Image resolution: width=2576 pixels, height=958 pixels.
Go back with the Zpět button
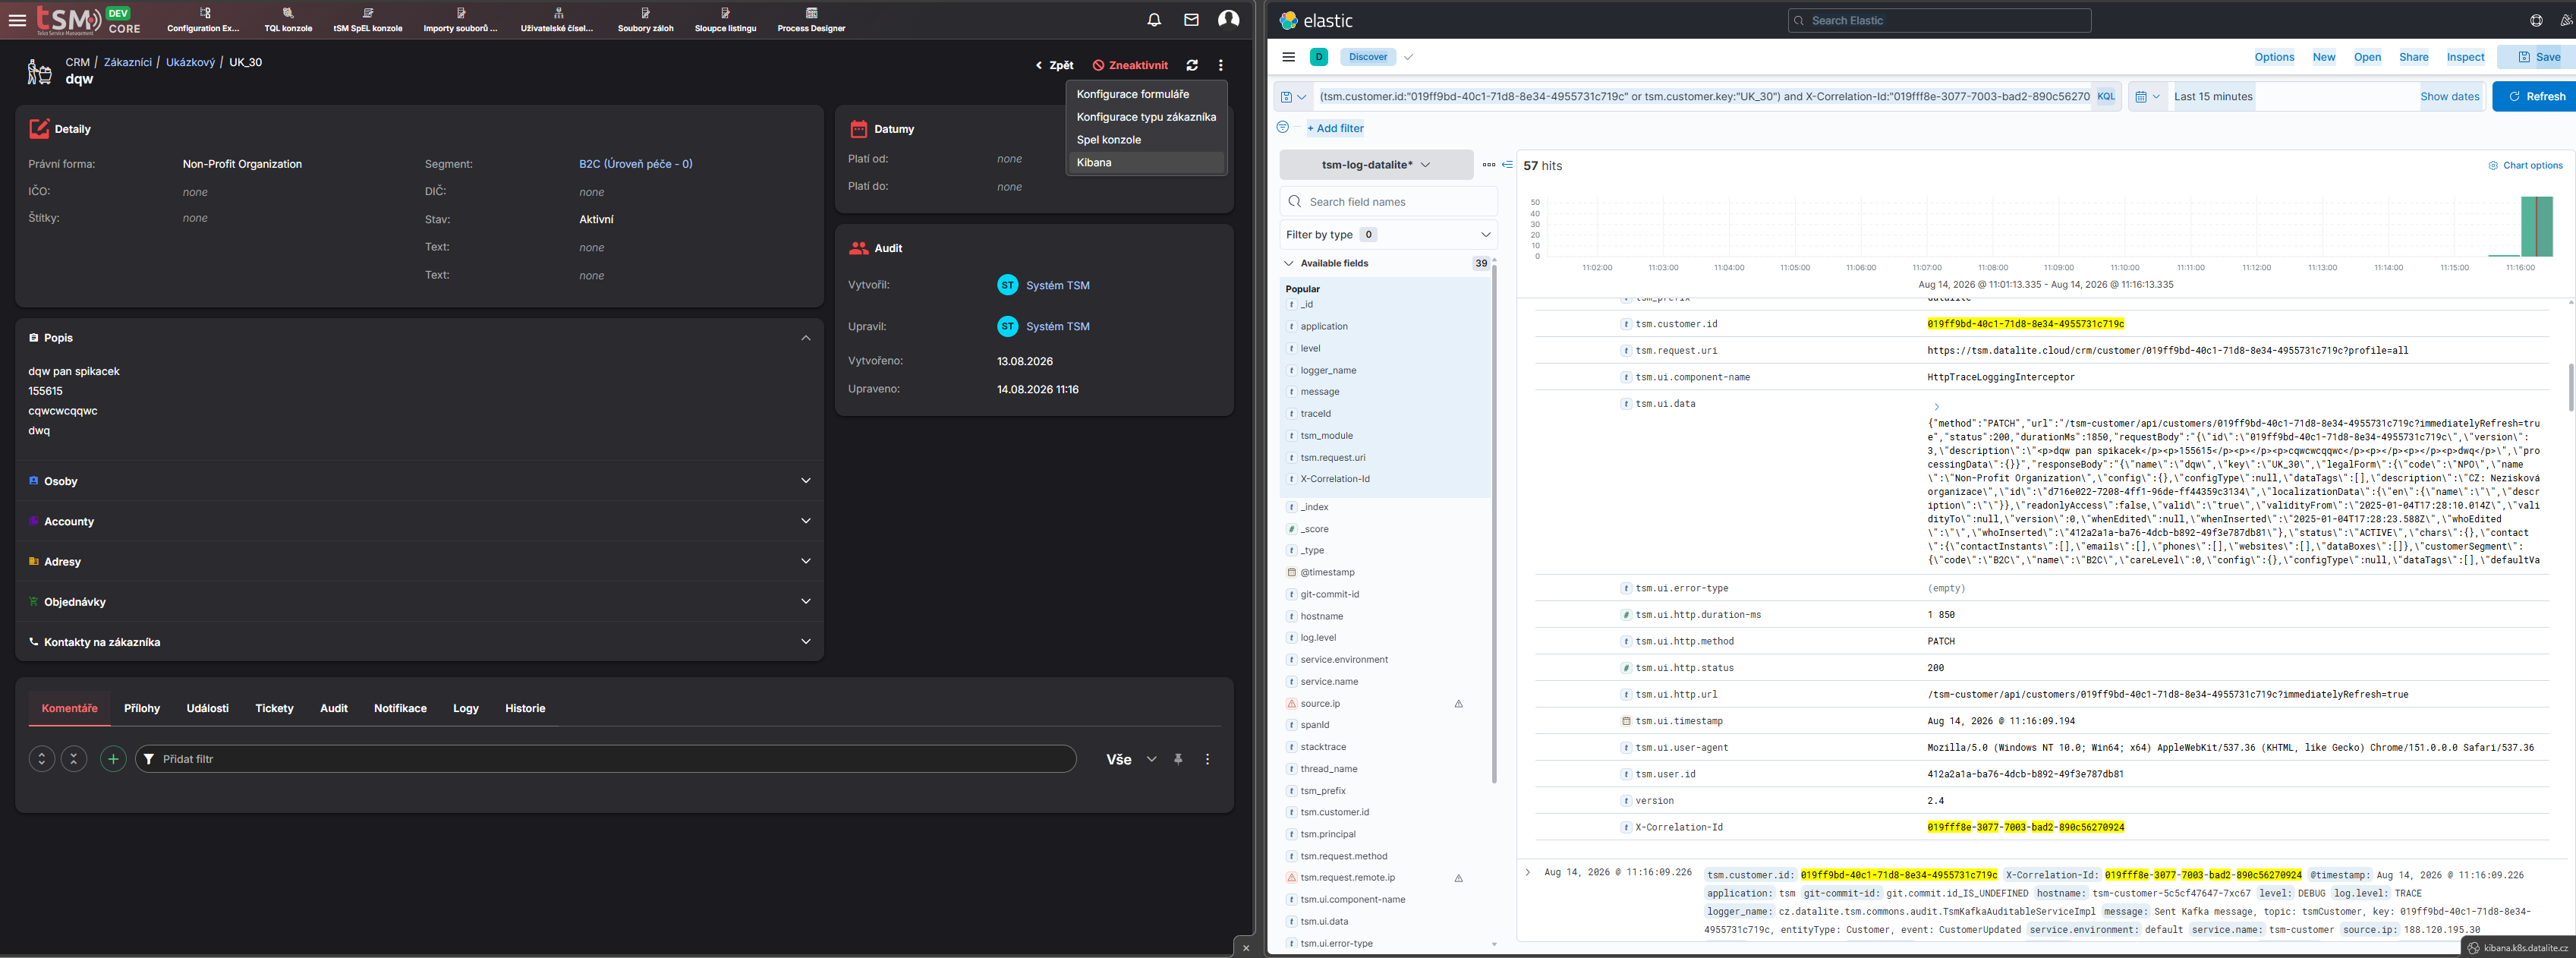pyautogui.click(x=1054, y=65)
